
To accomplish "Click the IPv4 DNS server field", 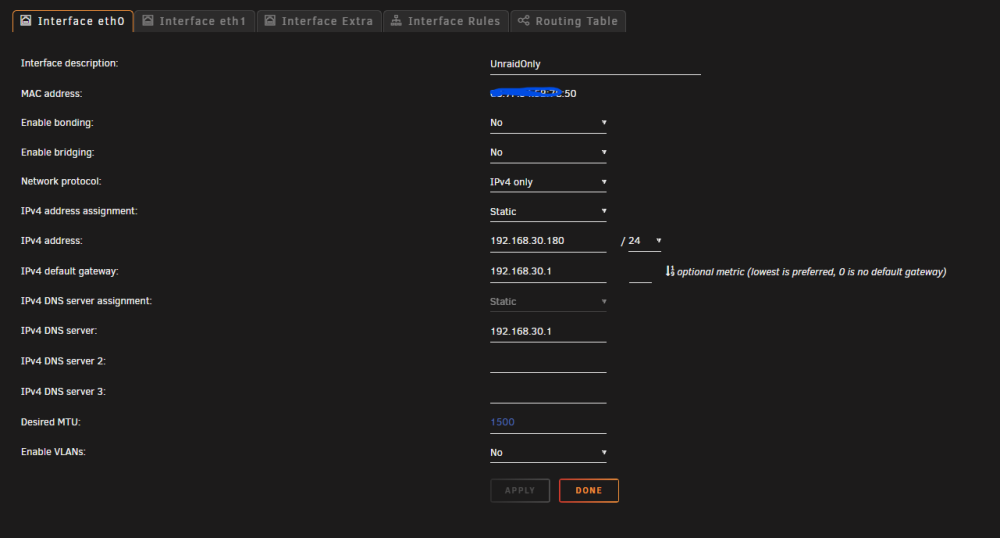I will pyautogui.click(x=548, y=331).
